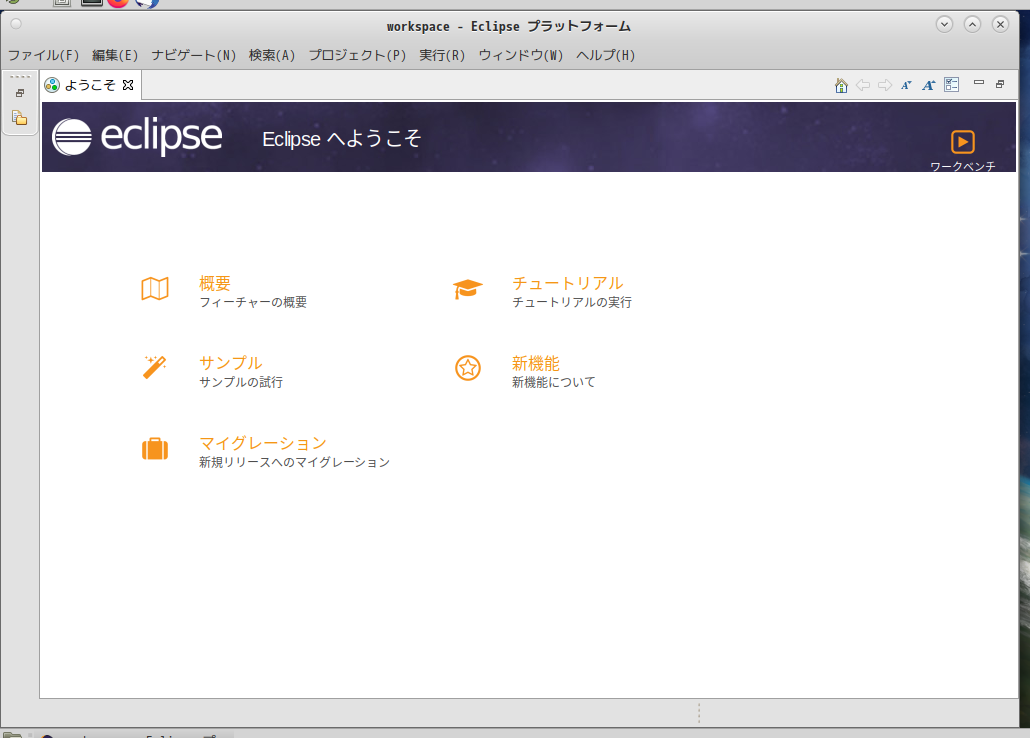Click the graduation cap icon beside チュートリアル

468,288
